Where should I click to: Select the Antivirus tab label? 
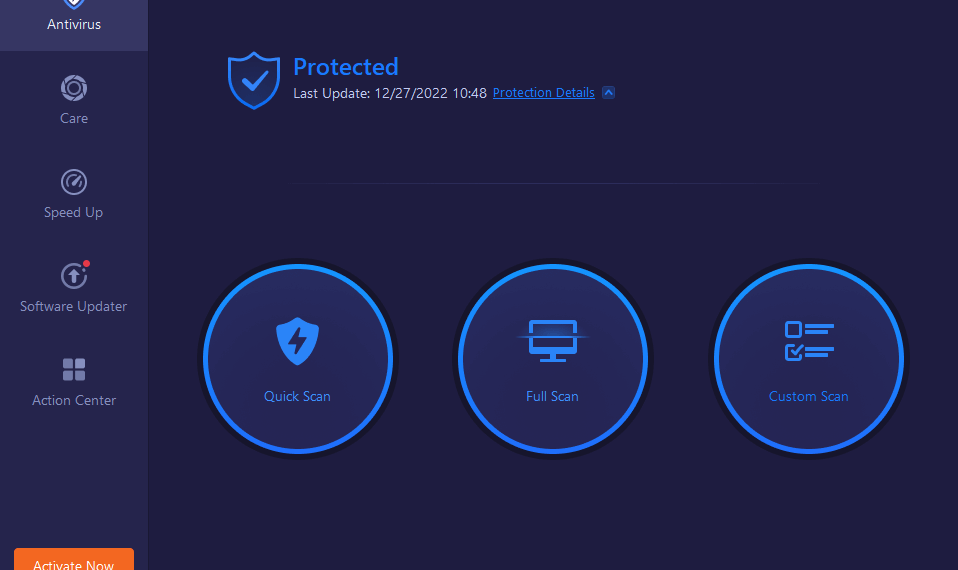[74, 24]
